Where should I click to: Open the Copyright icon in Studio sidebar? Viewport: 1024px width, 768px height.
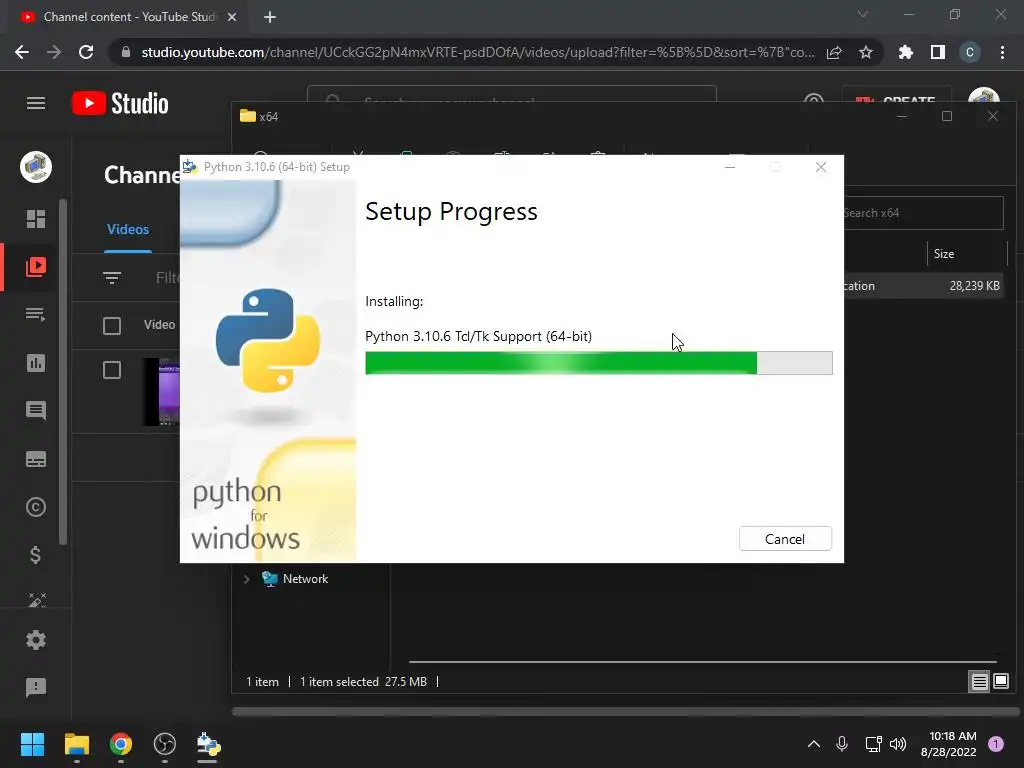click(36, 507)
